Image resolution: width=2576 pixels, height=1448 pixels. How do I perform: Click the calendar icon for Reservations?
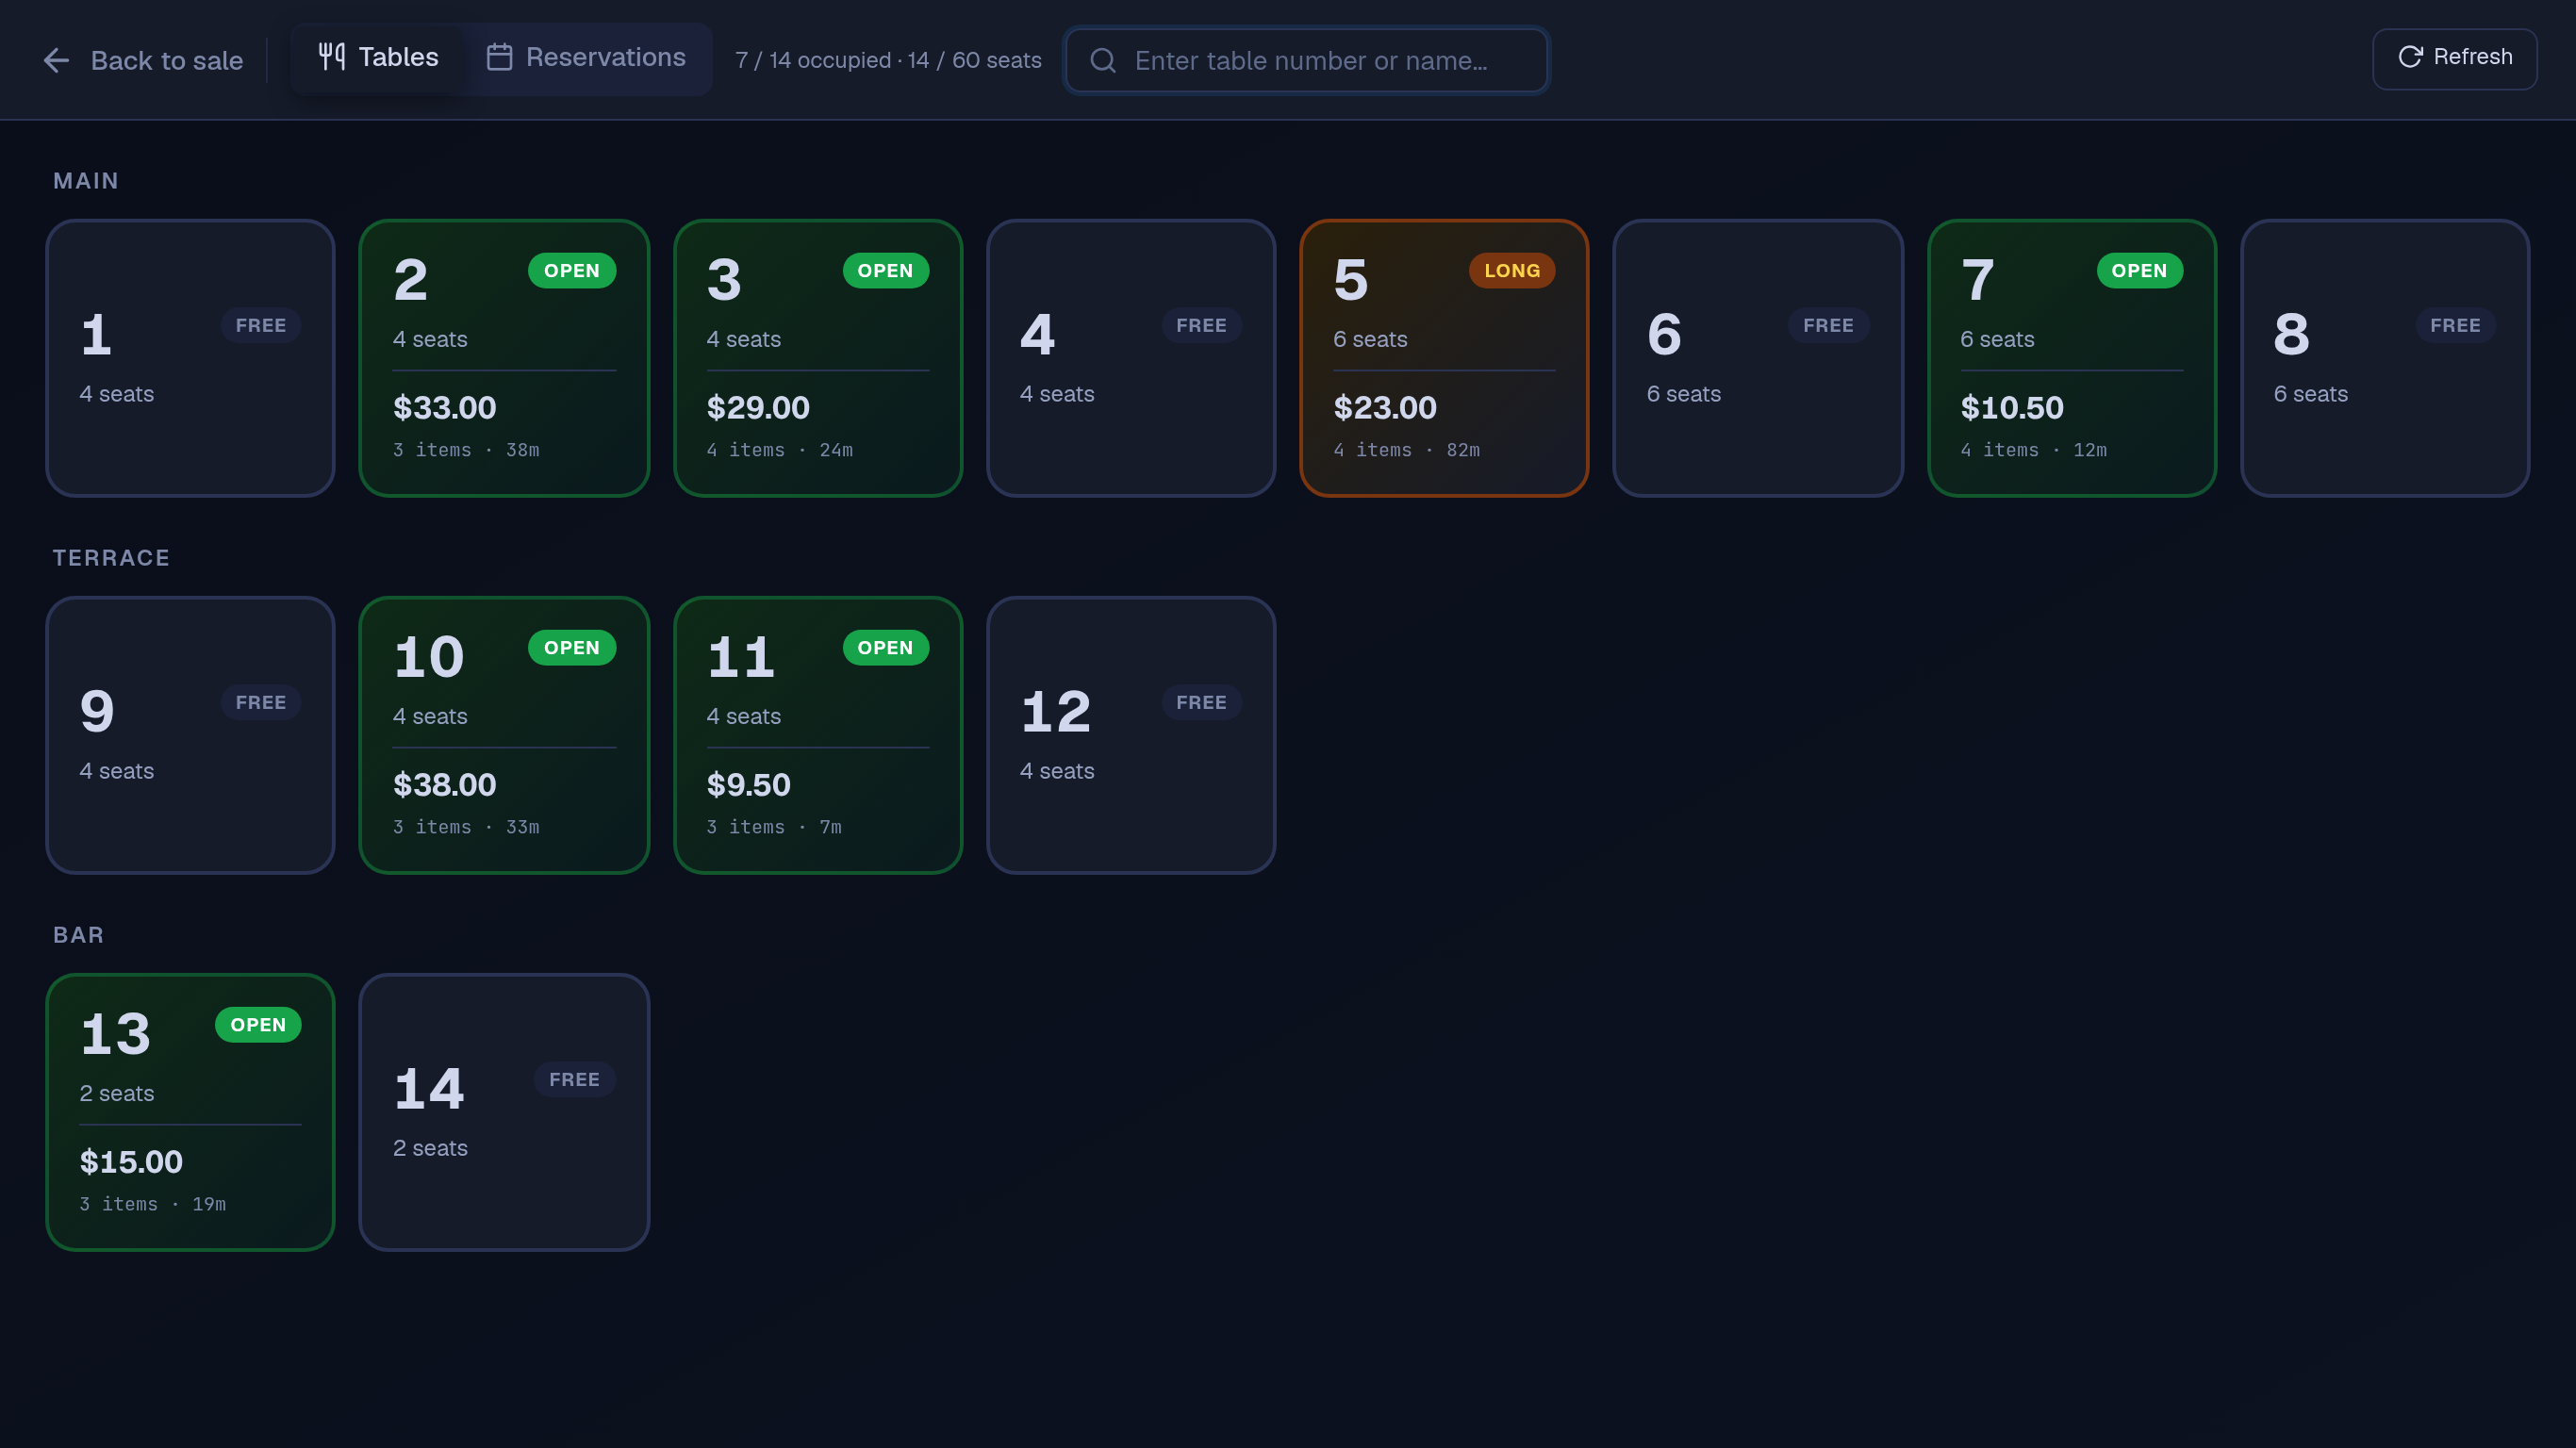point(500,57)
